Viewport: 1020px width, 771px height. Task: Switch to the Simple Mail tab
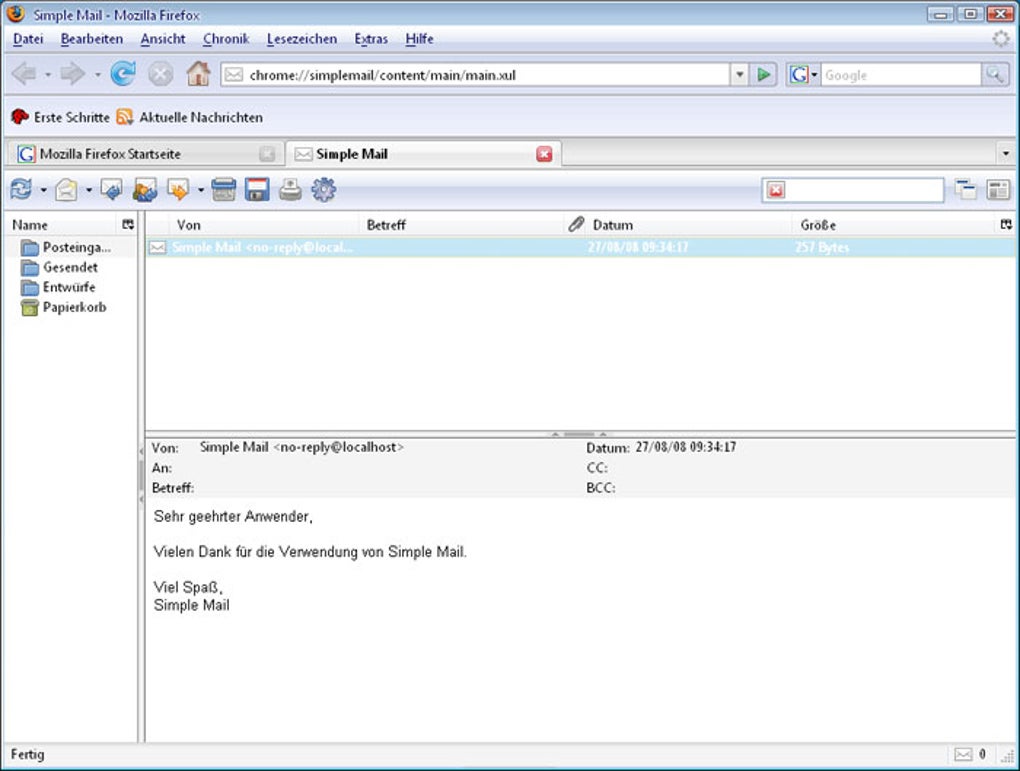point(424,154)
